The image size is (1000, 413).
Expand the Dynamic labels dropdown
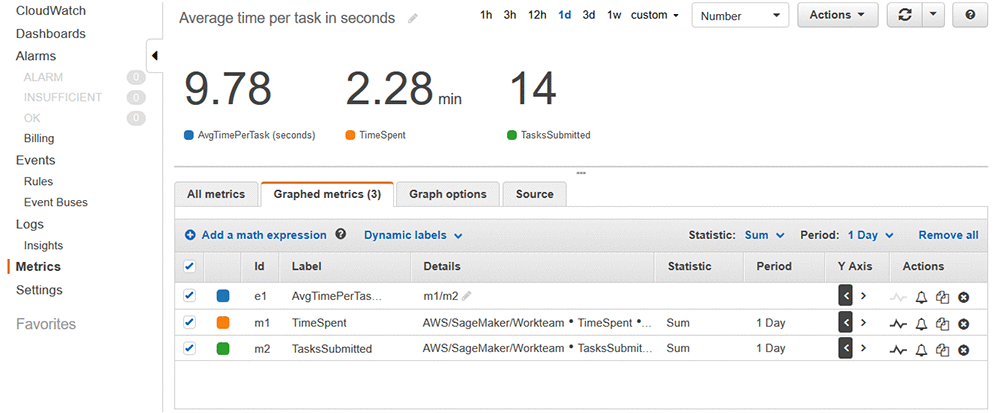tap(413, 235)
